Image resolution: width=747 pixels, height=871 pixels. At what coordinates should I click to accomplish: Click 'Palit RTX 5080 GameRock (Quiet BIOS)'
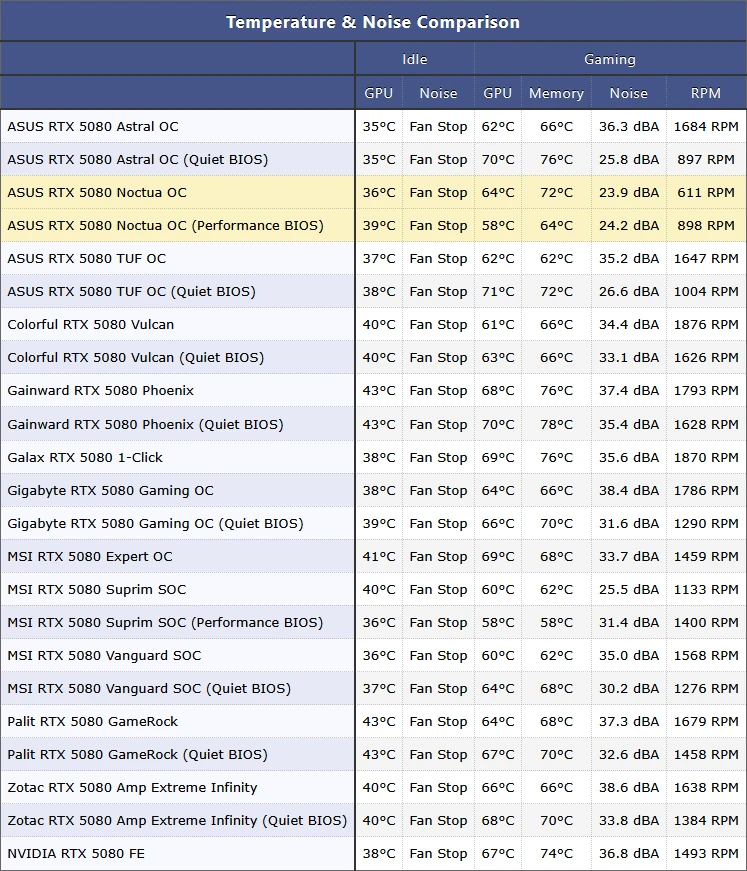(x=138, y=755)
